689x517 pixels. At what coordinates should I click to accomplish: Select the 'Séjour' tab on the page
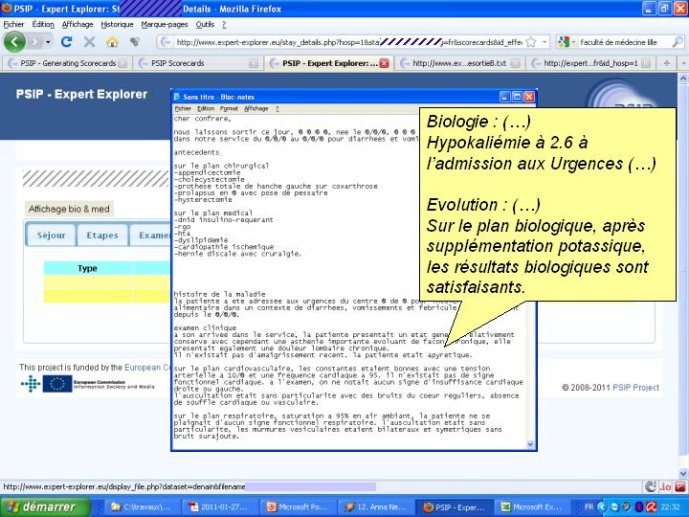pyautogui.click(x=51, y=235)
